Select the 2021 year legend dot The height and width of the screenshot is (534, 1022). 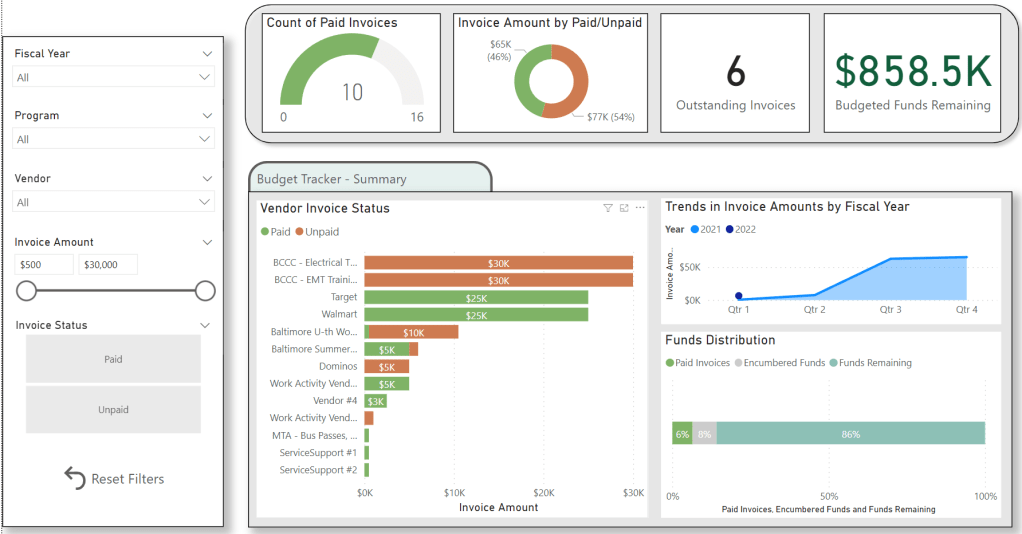pyautogui.click(x=695, y=229)
